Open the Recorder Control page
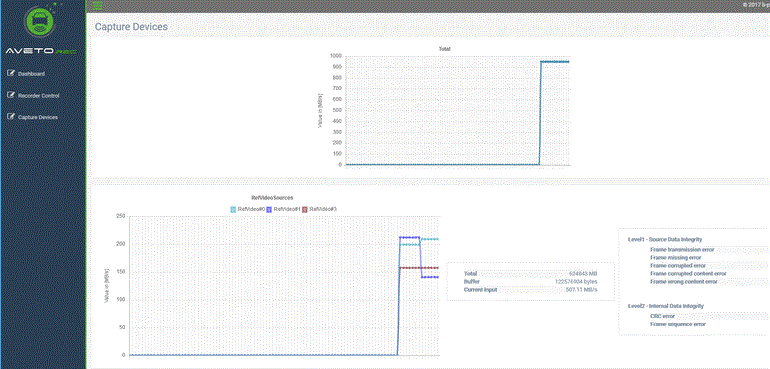The height and width of the screenshot is (369, 770). pos(38,96)
